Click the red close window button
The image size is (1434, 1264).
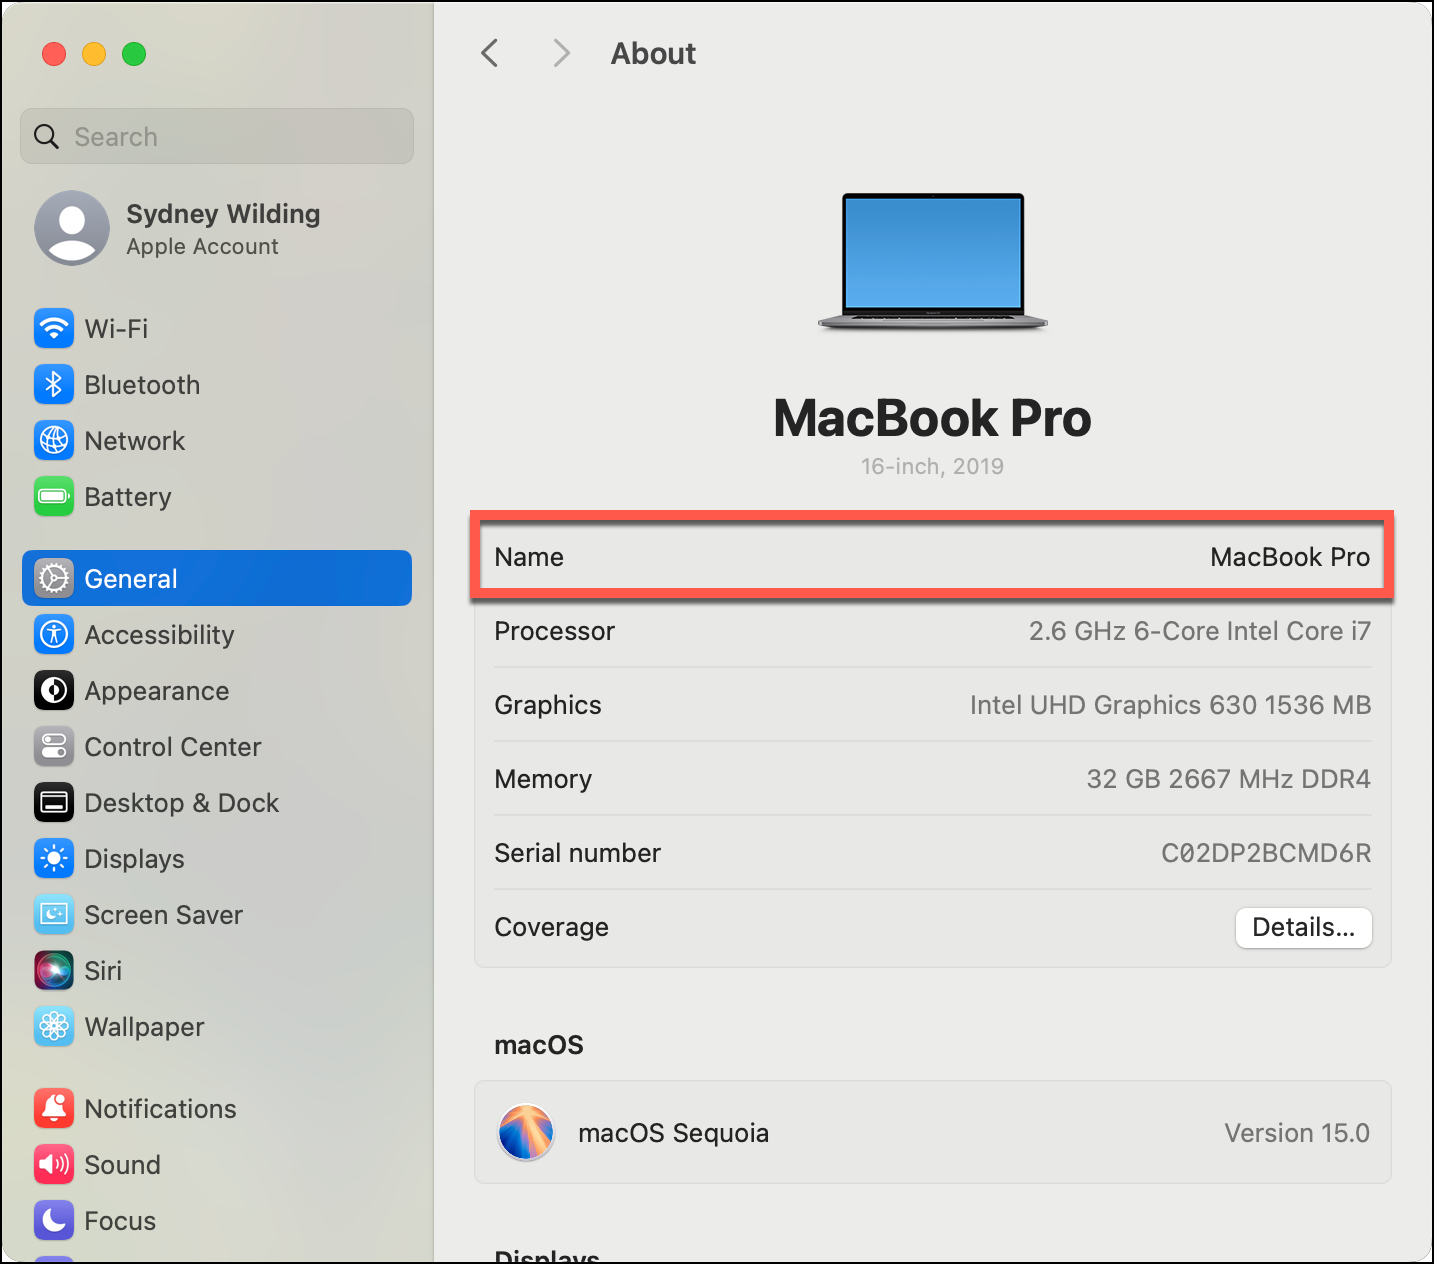click(54, 54)
